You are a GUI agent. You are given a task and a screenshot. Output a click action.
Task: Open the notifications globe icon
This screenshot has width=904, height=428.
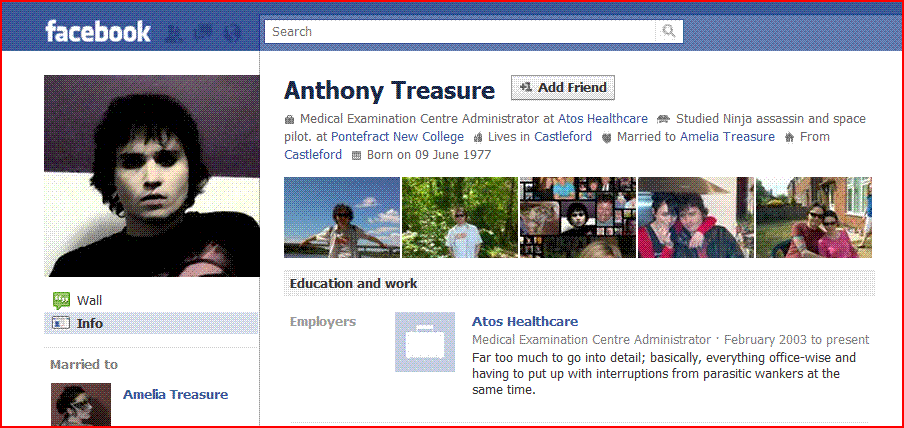[x=232, y=33]
